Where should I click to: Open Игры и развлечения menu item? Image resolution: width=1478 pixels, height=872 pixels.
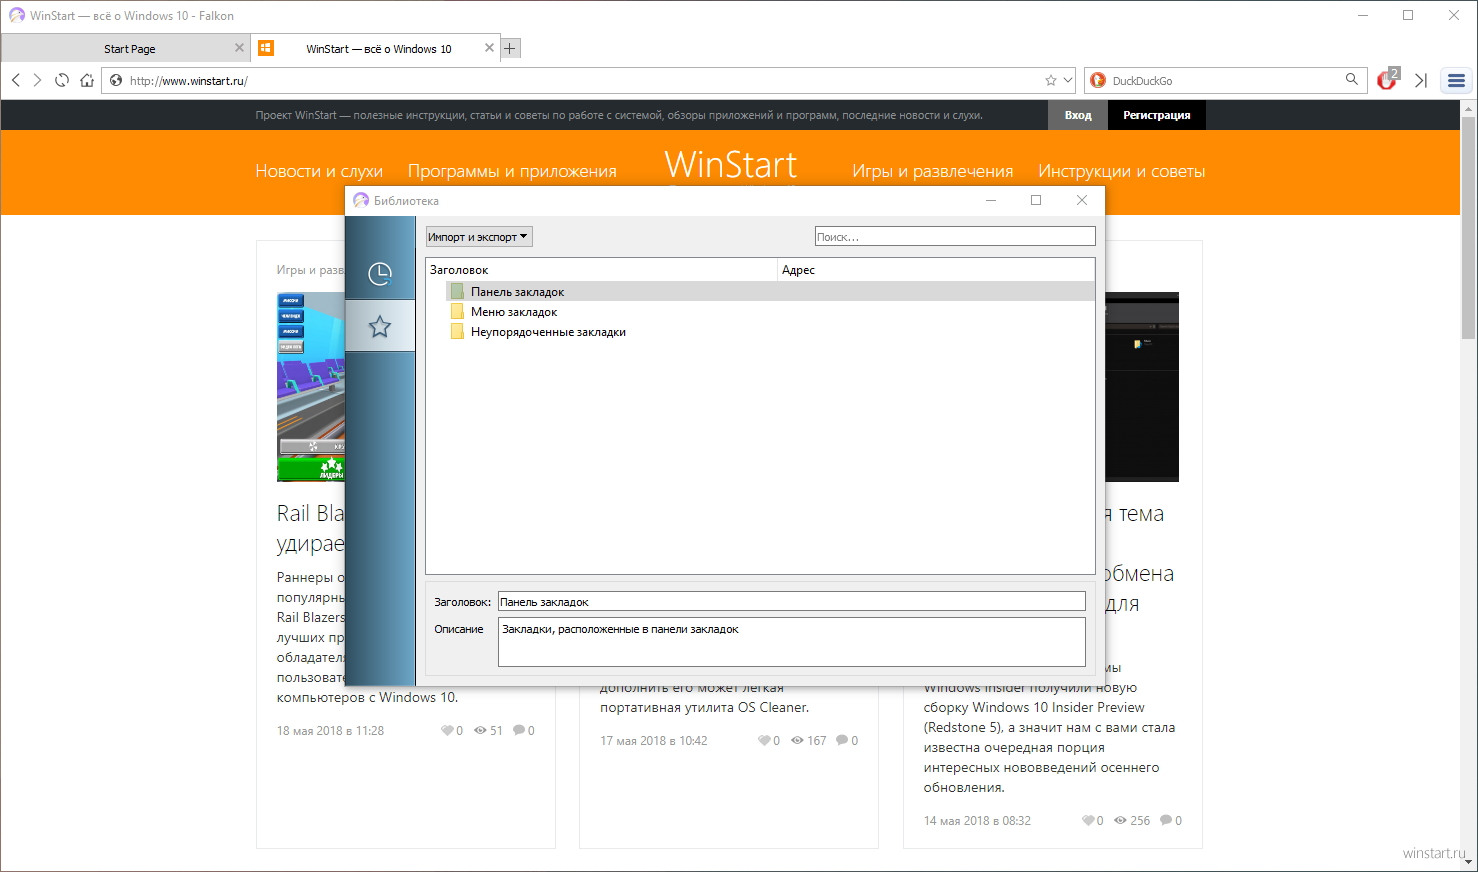(932, 171)
